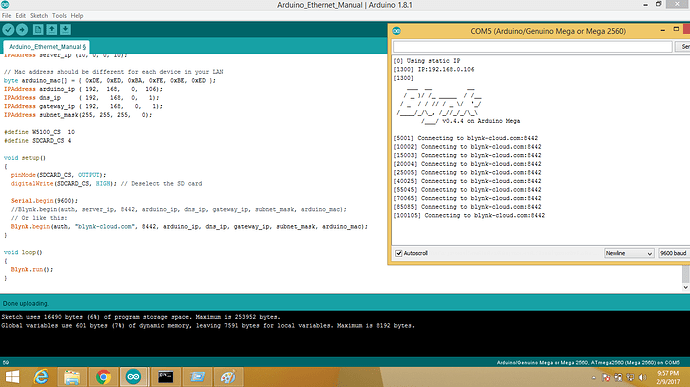The image size is (690, 387).
Task: Click '[0] Using static IP' serial line
Action: click(x=427, y=61)
